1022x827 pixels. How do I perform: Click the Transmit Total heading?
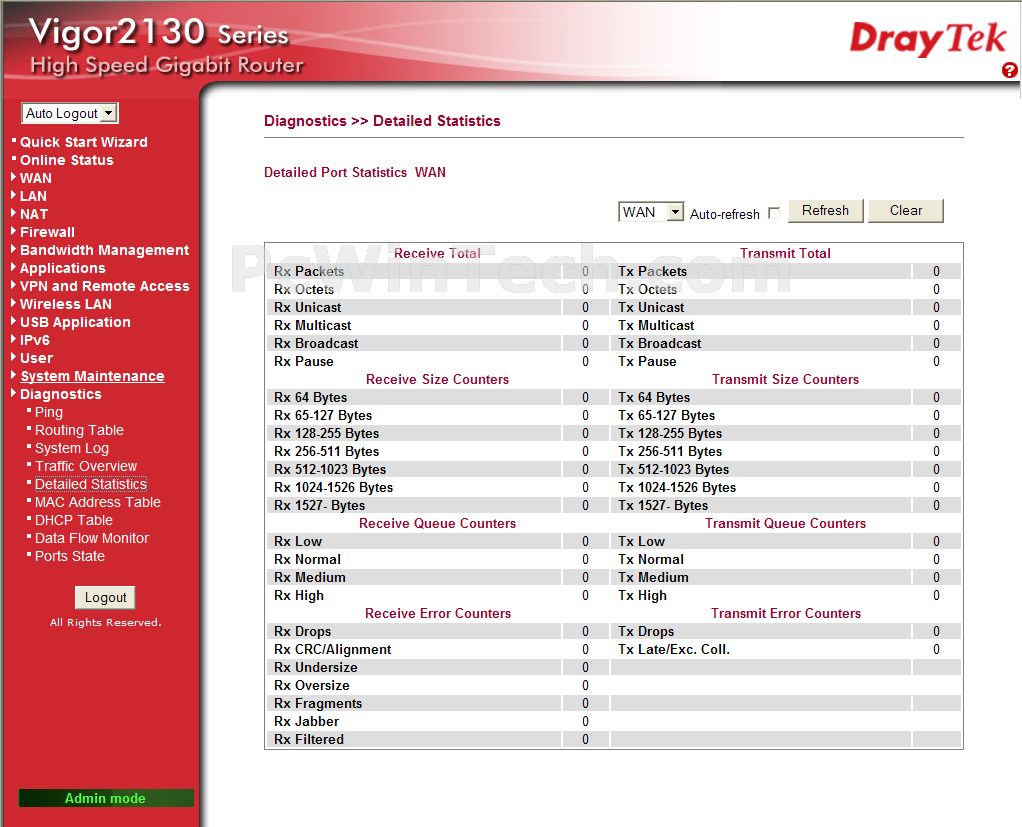785,254
